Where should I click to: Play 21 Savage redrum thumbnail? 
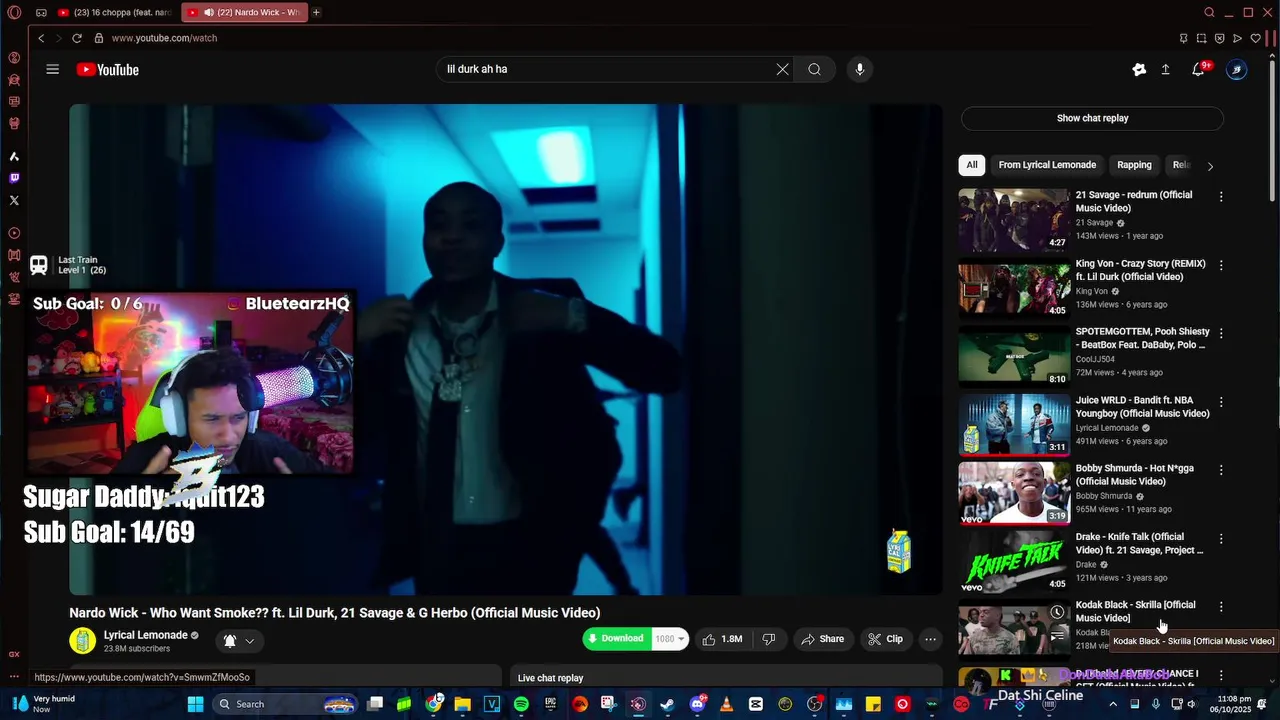[x=1014, y=220]
